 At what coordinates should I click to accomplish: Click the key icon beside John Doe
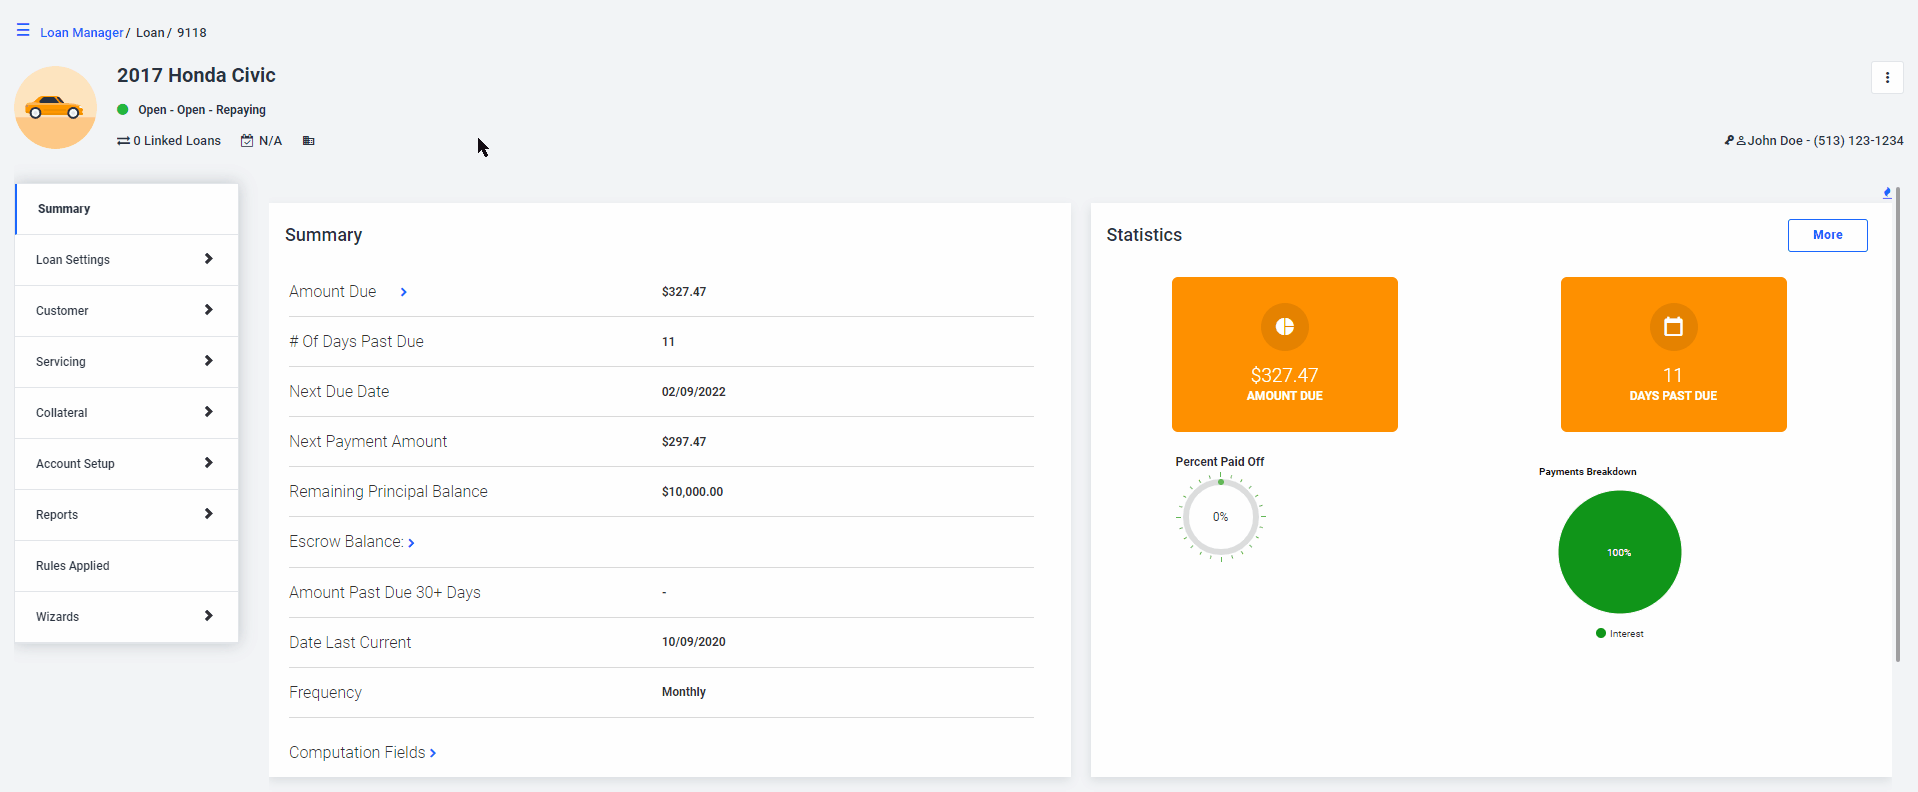1729,140
